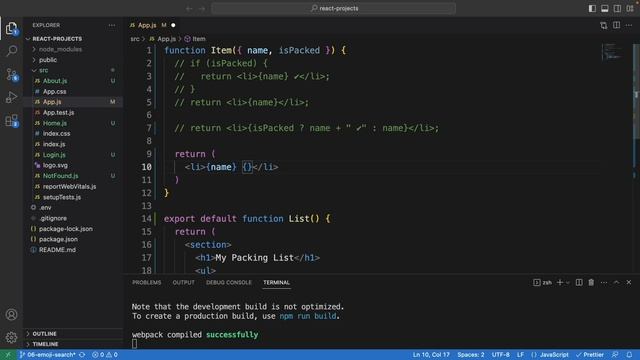Click Ln 10, Col 17 cursor position
Image resolution: width=640 pixels, height=360 pixels.
pos(431,355)
